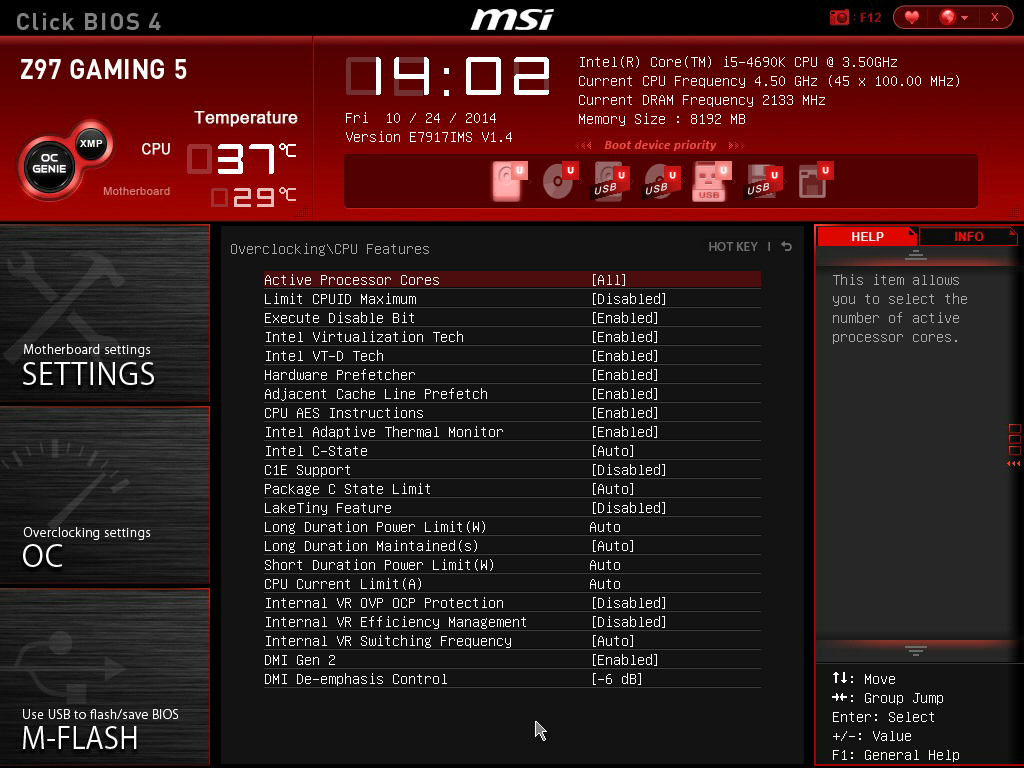Select the CD/DVD boot device icon
Viewport: 1024px width, 768px height.
coord(560,181)
